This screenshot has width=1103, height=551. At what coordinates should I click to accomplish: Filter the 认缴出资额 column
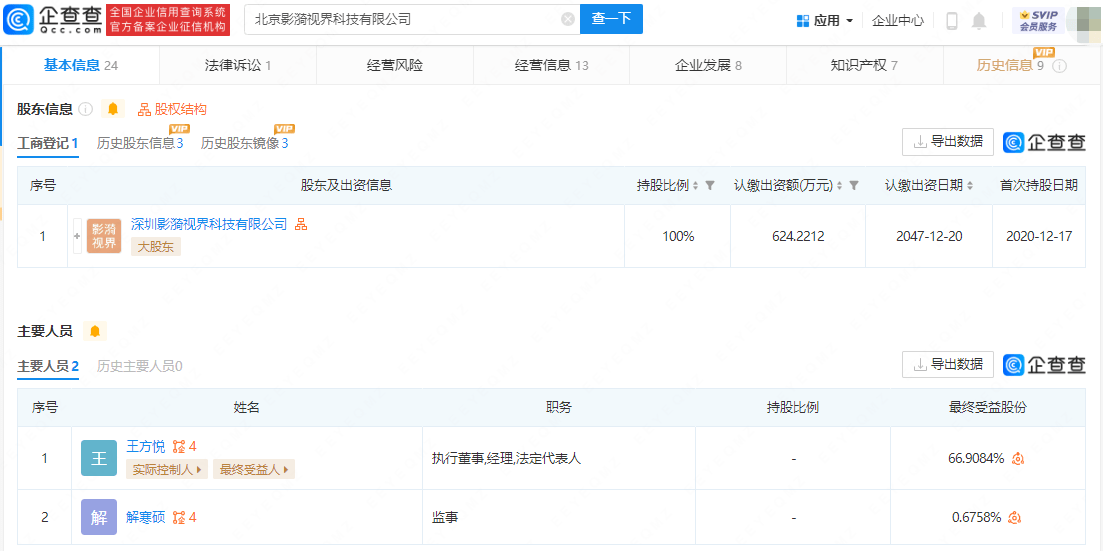854,185
